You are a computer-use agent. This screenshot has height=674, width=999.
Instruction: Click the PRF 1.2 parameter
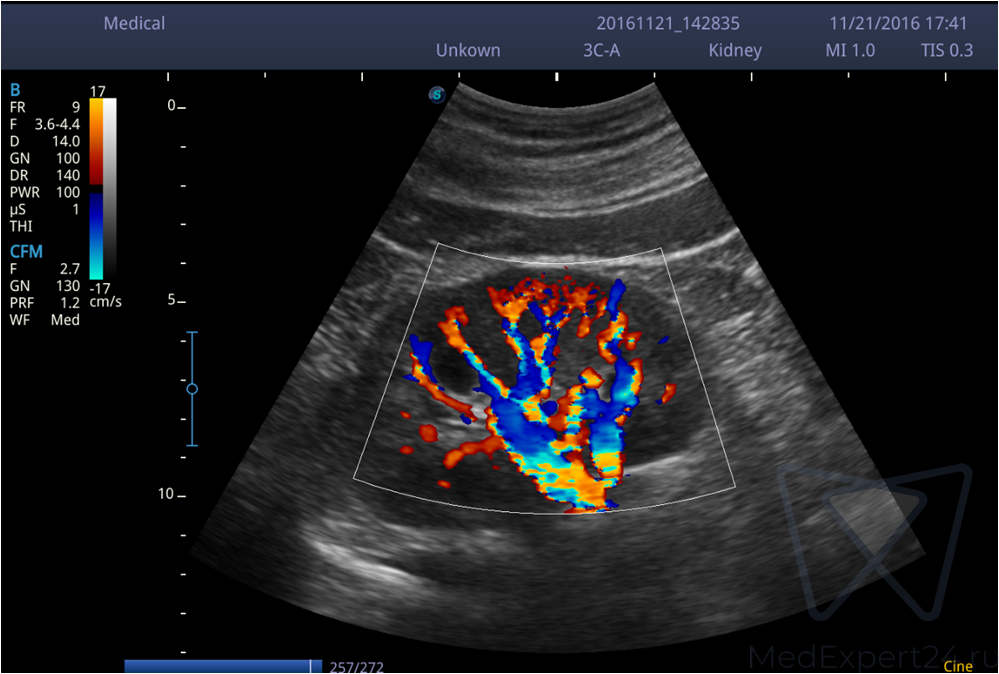[x=45, y=303]
